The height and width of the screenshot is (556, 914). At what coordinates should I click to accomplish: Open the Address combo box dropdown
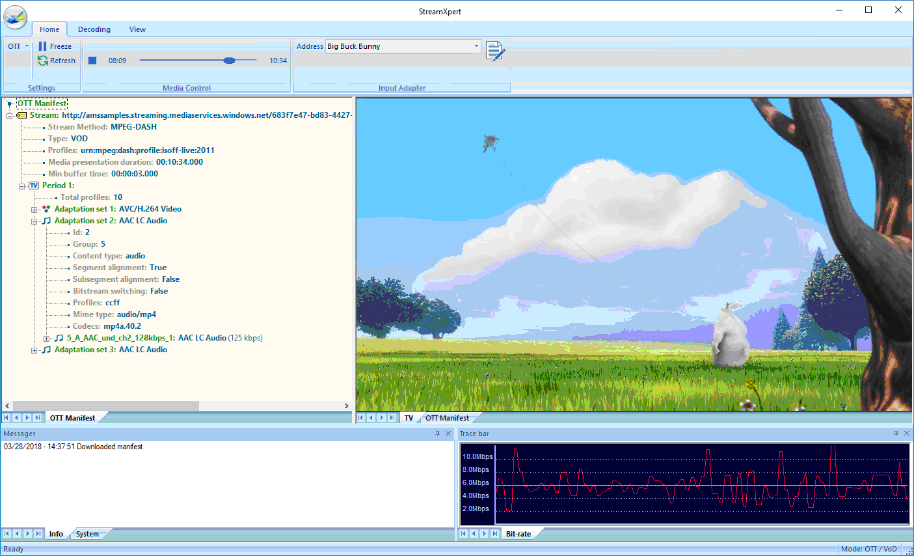click(x=477, y=46)
